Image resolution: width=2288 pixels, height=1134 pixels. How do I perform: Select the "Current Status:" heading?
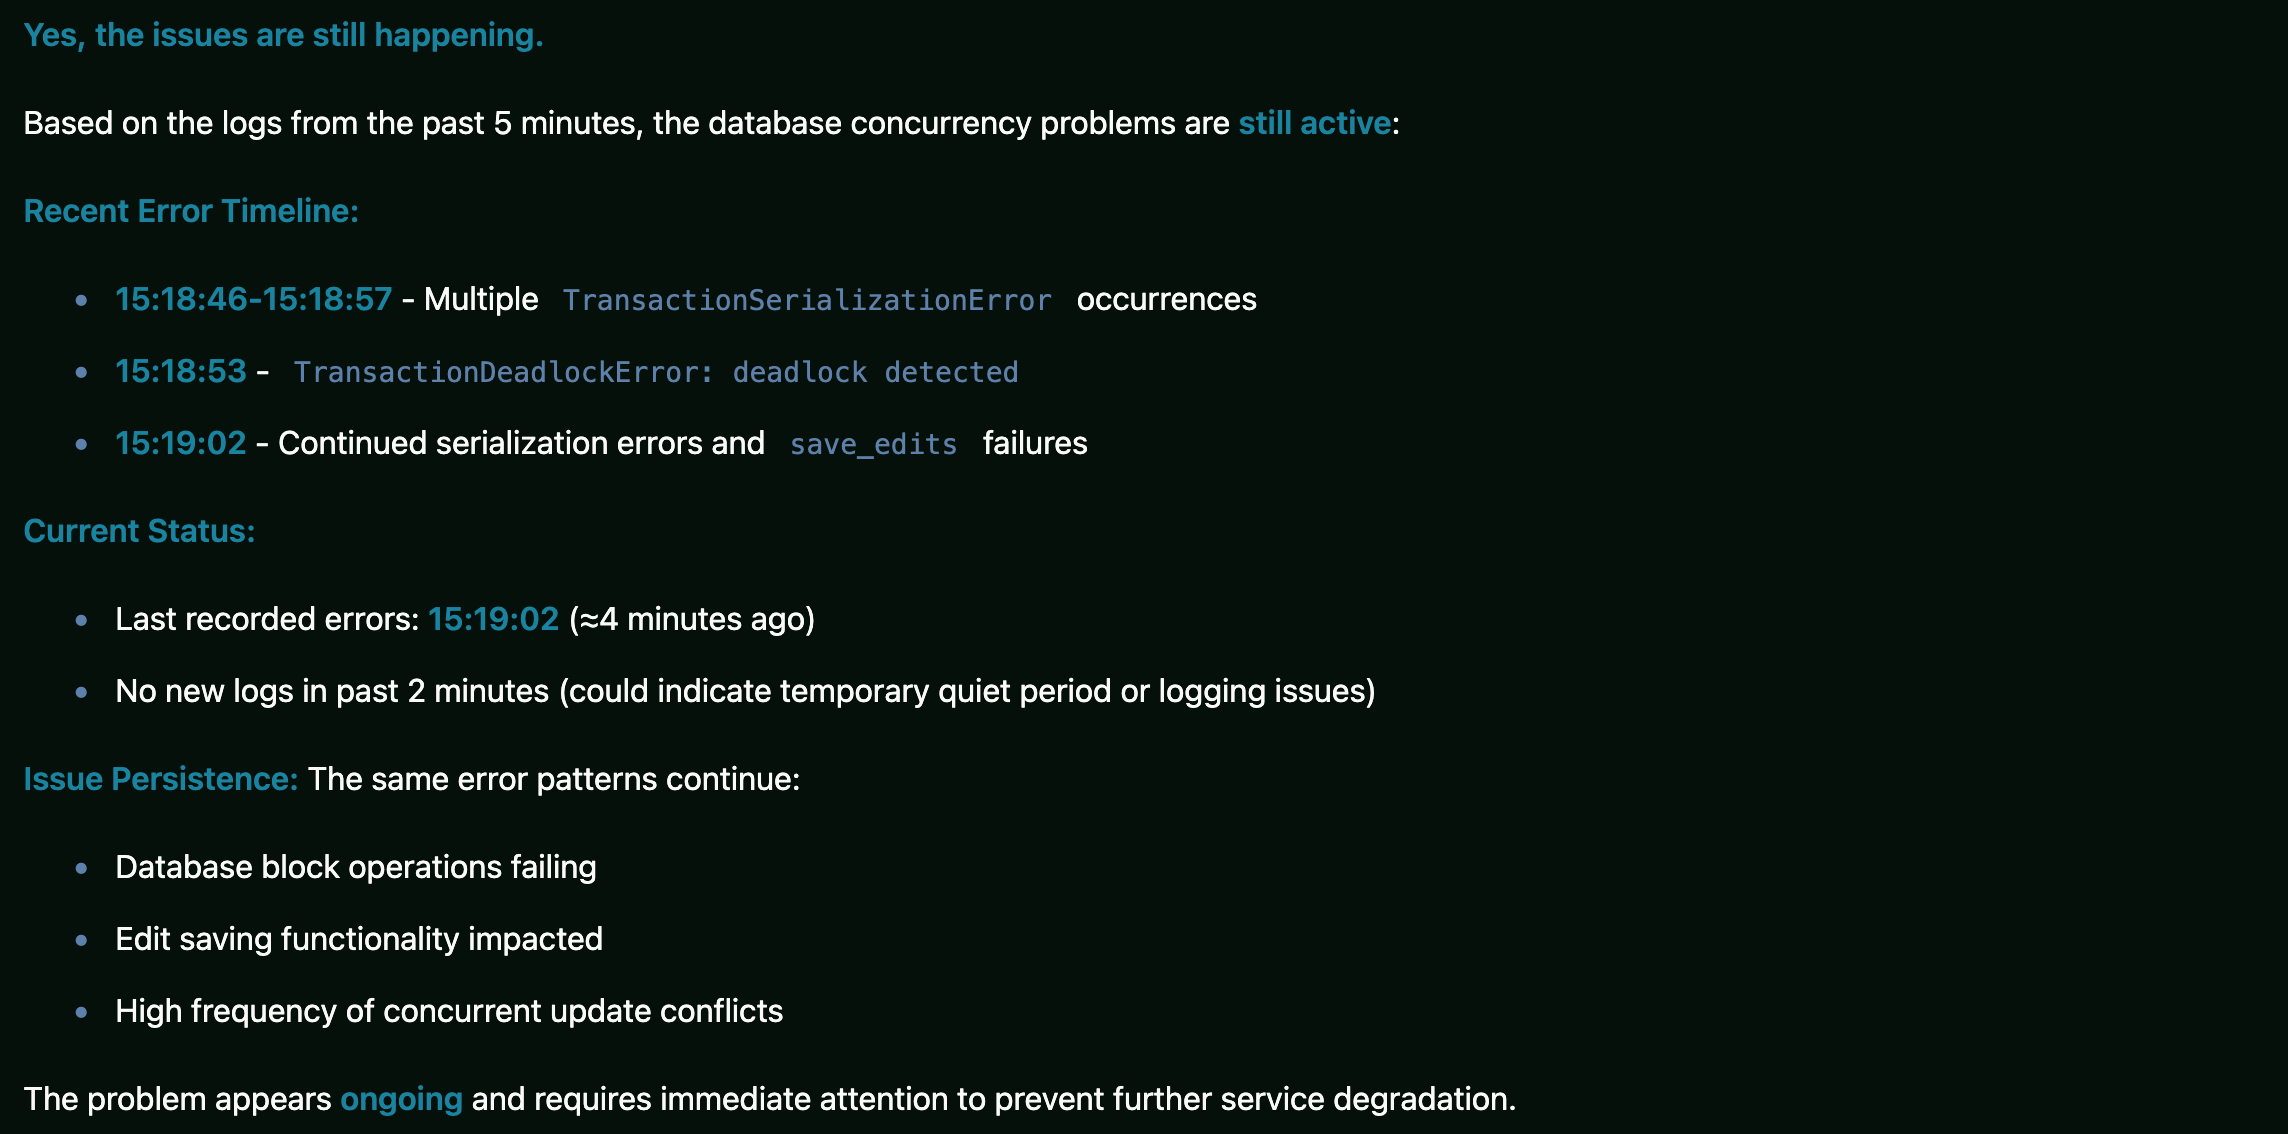[x=139, y=531]
